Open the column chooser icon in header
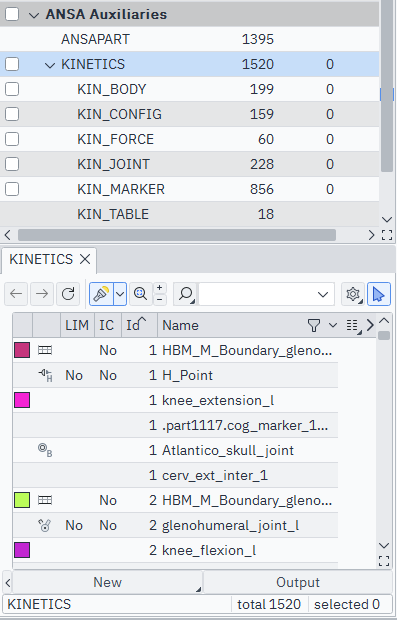The width and height of the screenshot is (397, 620). [352, 325]
